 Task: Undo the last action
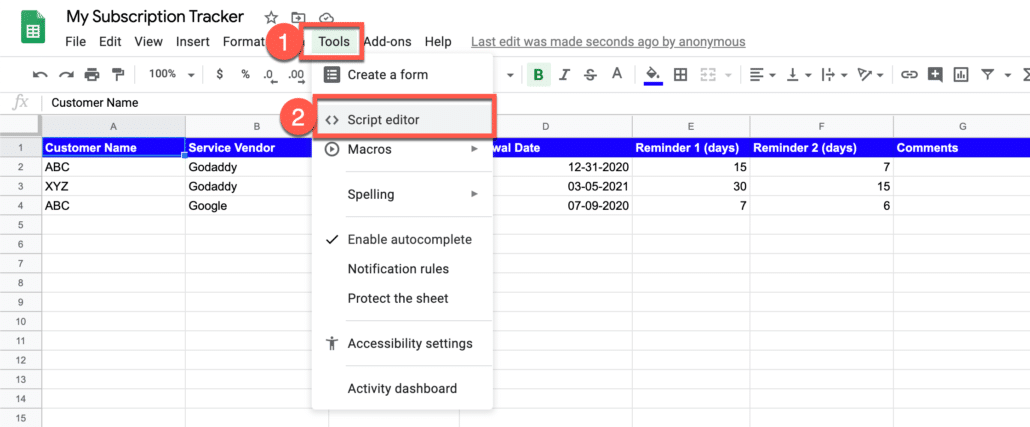40,75
